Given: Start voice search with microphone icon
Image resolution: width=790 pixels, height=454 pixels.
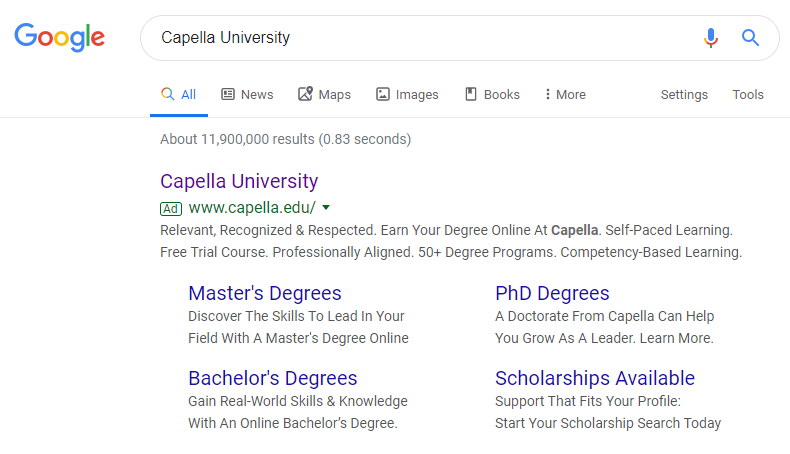Looking at the screenshot, I should [710, 38].
